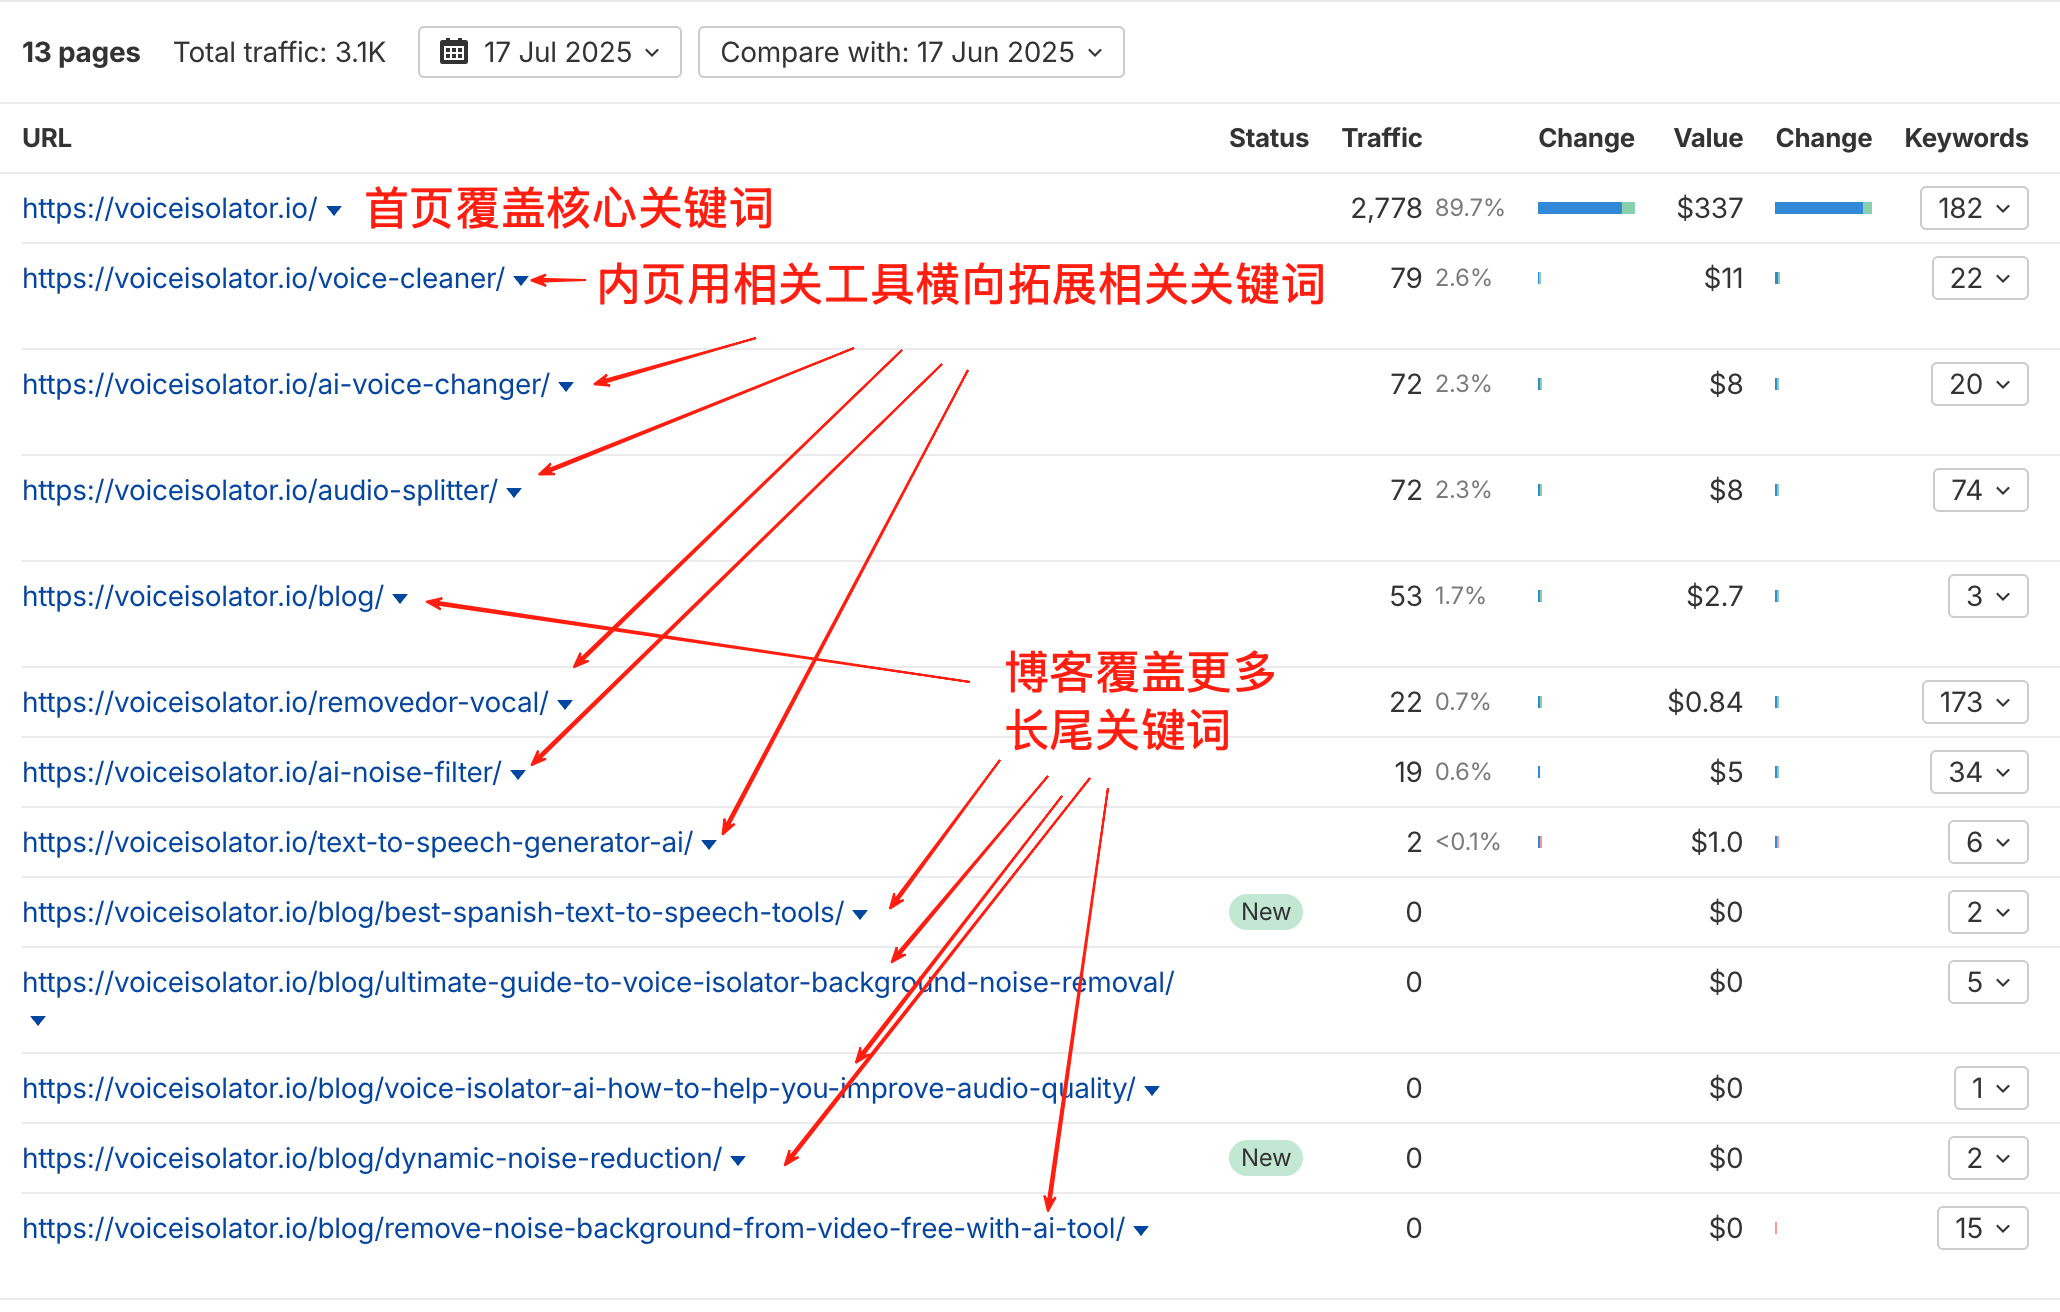Open the text-to-speech-generator-ai page link
This screenshot has height=1312, width=2060.
coord(358,842)
